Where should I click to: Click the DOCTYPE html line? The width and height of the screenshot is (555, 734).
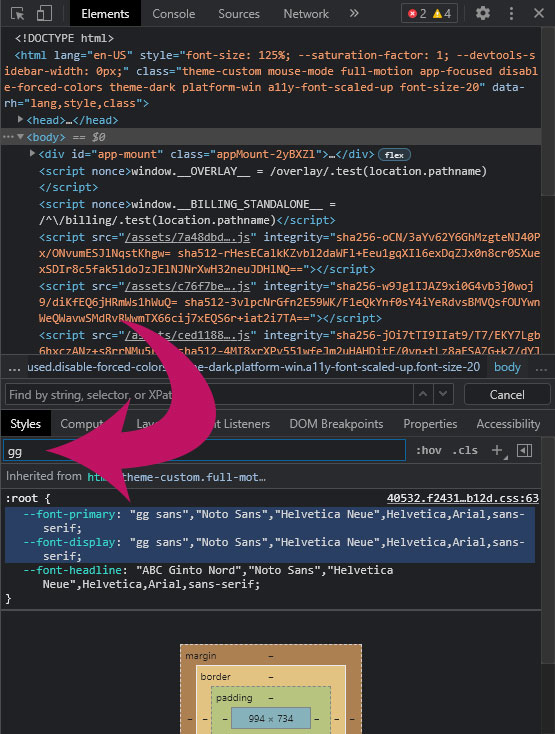(x=64, y=38)
